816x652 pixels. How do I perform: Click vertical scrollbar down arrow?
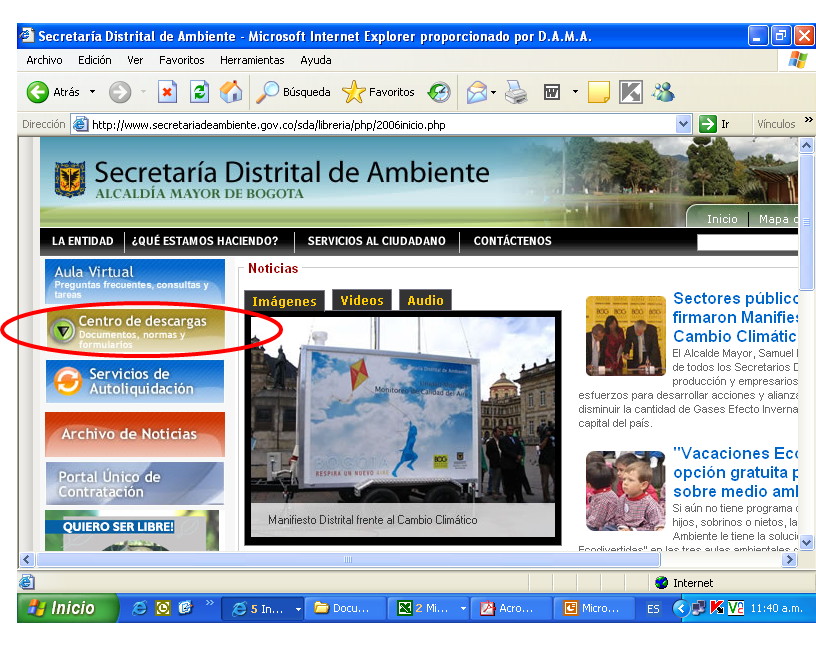click(807, 543)
